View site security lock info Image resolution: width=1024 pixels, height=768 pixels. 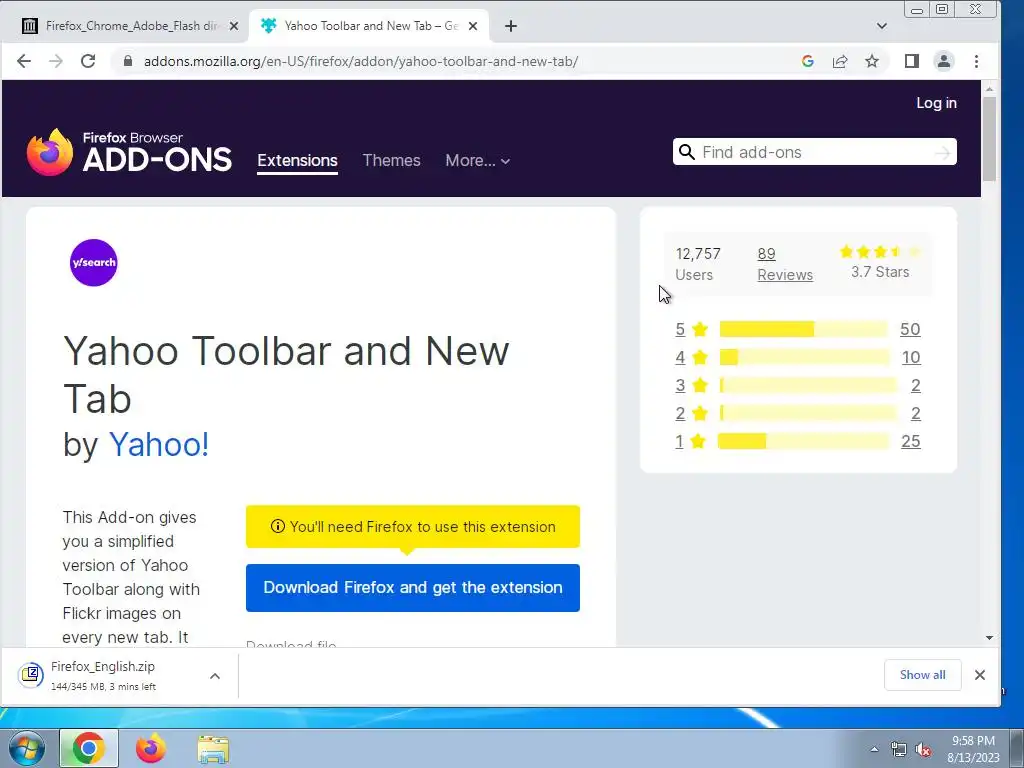[x=128, y=61]
